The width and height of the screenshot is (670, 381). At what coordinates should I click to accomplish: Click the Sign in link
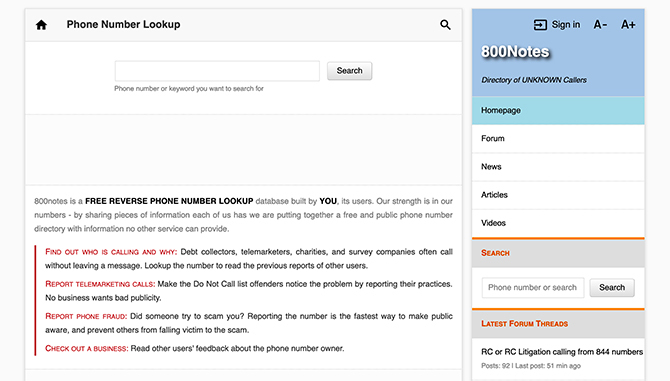click(x=566, y=25)
